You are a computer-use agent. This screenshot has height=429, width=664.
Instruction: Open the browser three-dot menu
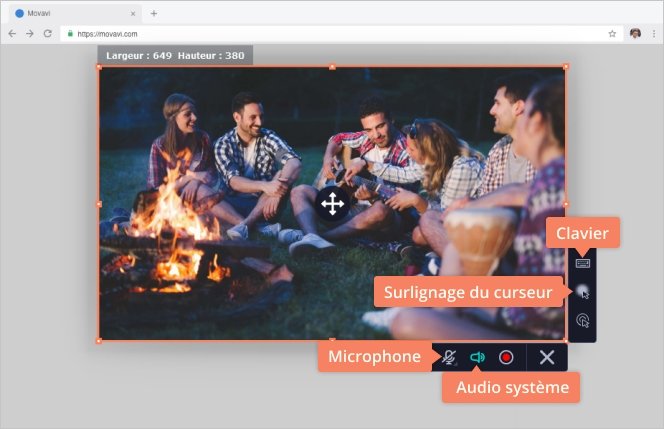point(654,33)
